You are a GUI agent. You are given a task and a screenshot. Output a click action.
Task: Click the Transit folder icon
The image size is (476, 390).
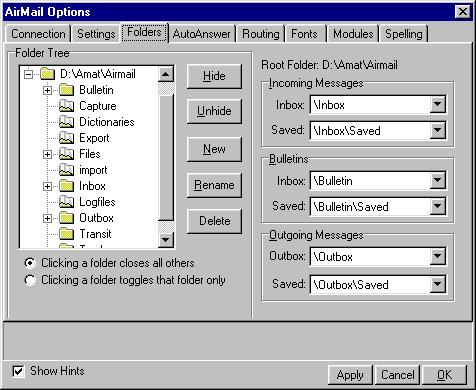66,234
